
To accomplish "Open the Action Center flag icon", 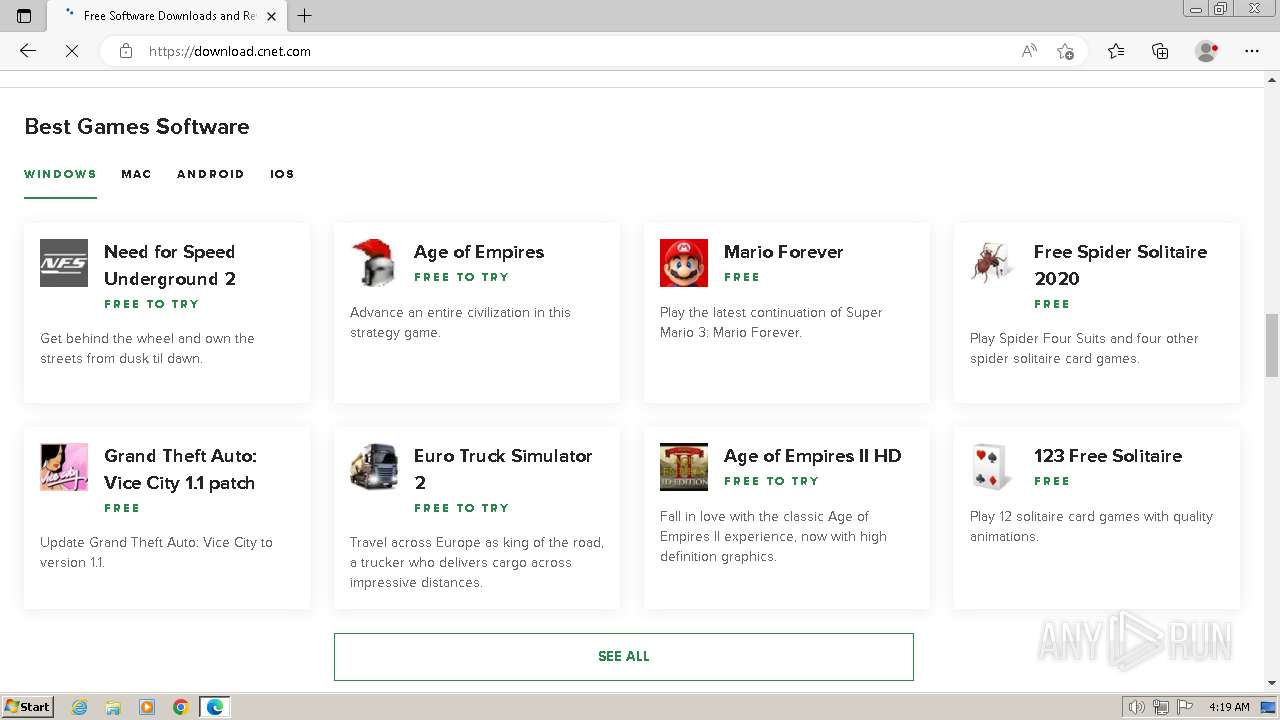I will coord(1184,707).
